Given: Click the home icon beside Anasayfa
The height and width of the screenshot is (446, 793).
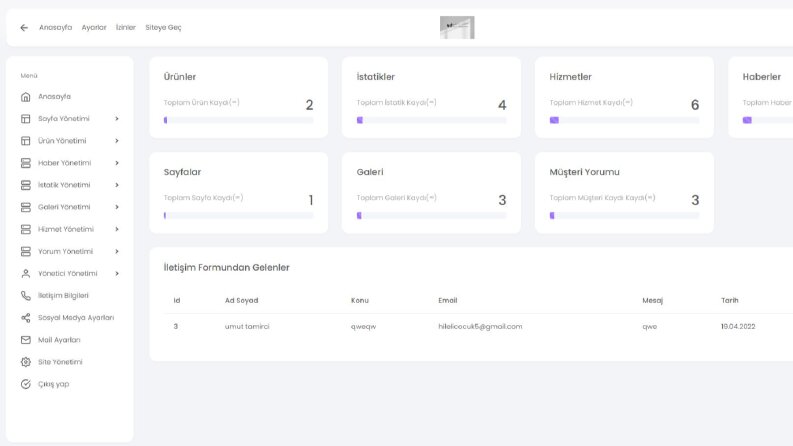Looking at the screenshot, I should pos(26,97).
